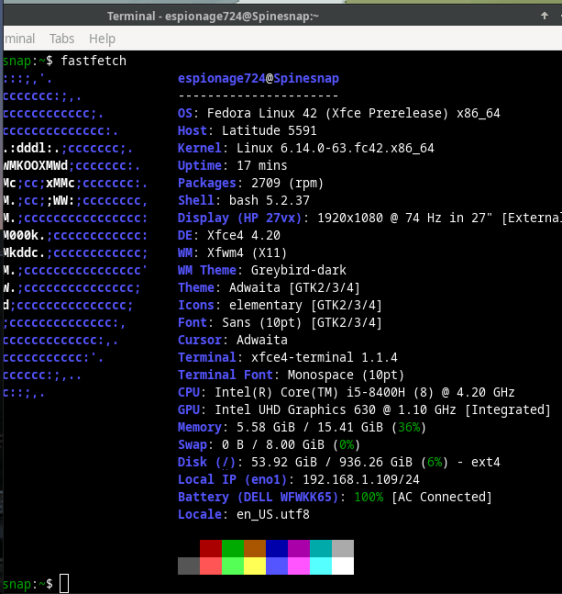This screenshot has width=562, height=594.
Task: Click the 'Display (HP 27vx)' label
Action: point(240,218)
